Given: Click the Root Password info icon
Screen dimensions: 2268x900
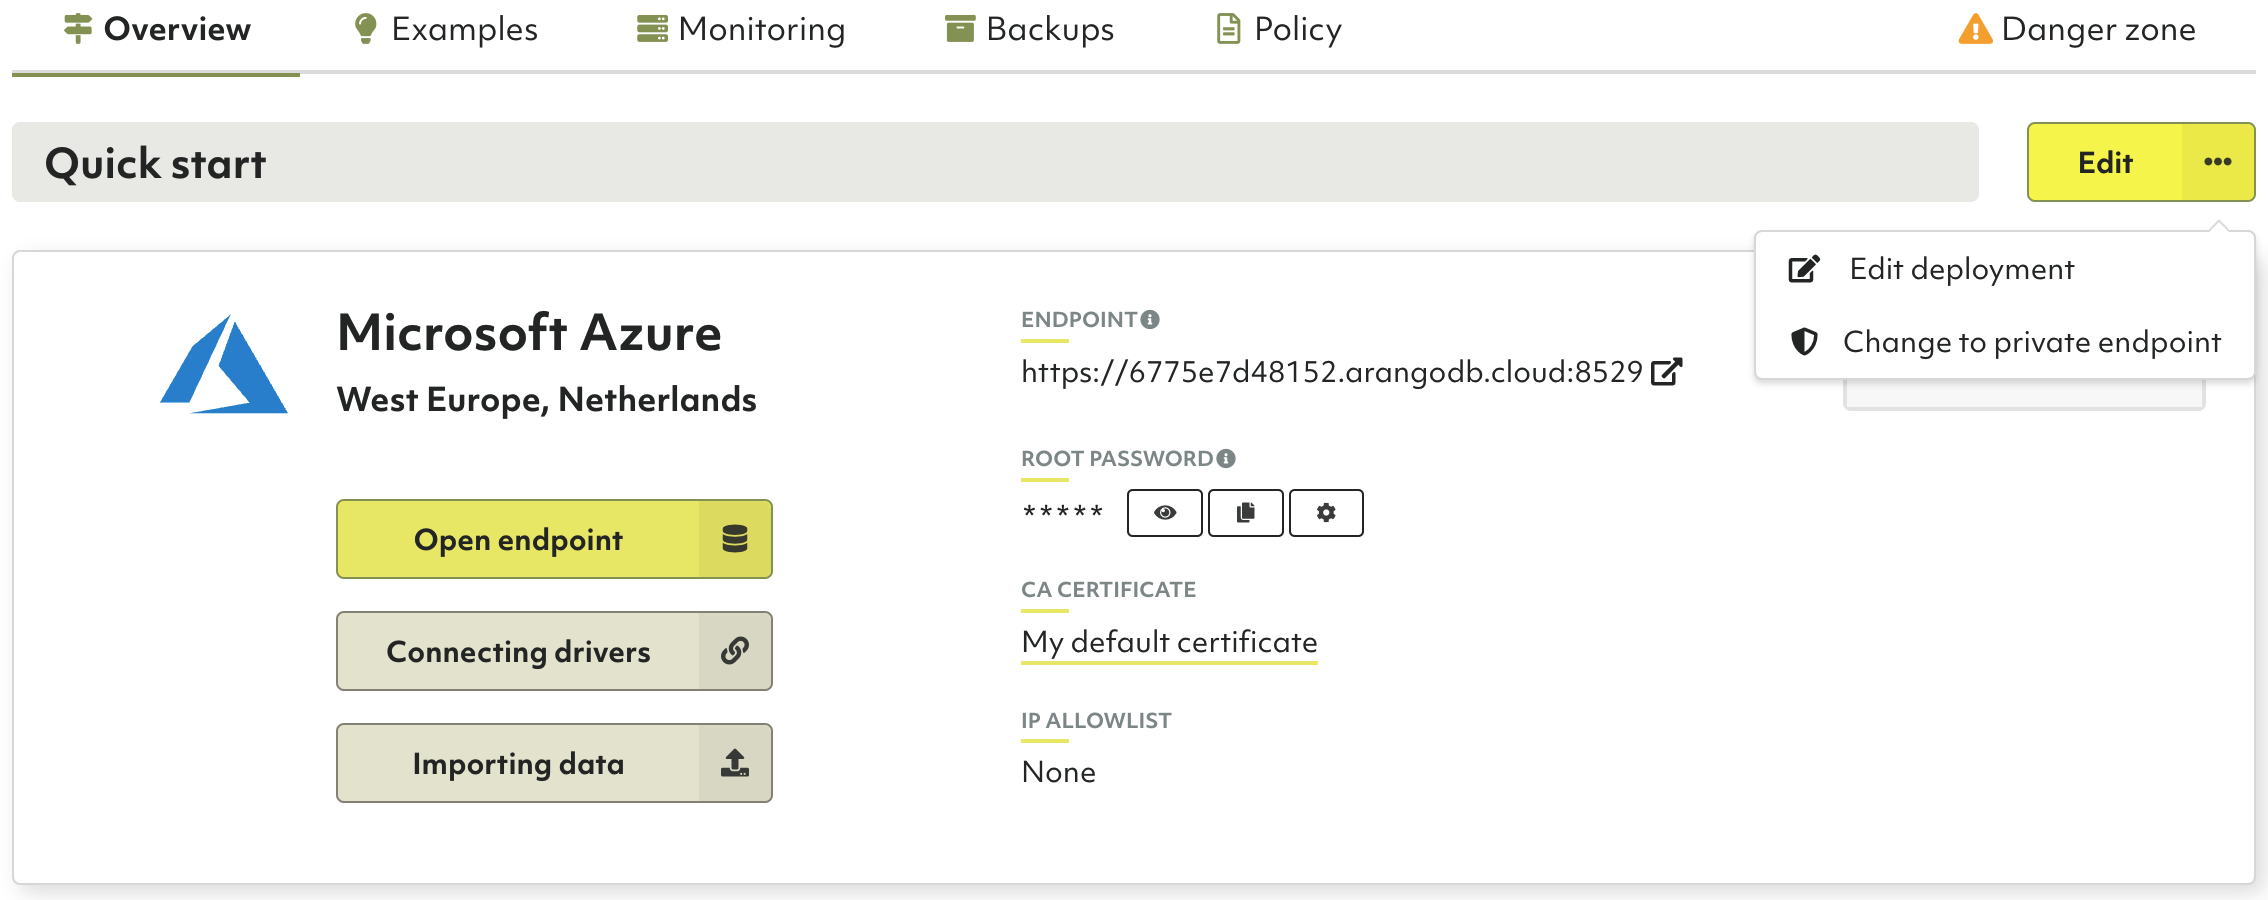Looking at the screenshot, I should [1226, 459].
